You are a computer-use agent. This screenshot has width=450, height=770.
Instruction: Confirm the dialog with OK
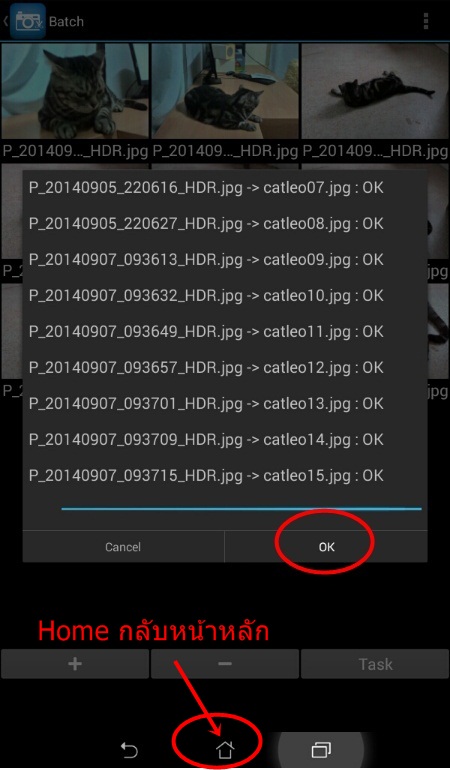click(x=326, y=547)
